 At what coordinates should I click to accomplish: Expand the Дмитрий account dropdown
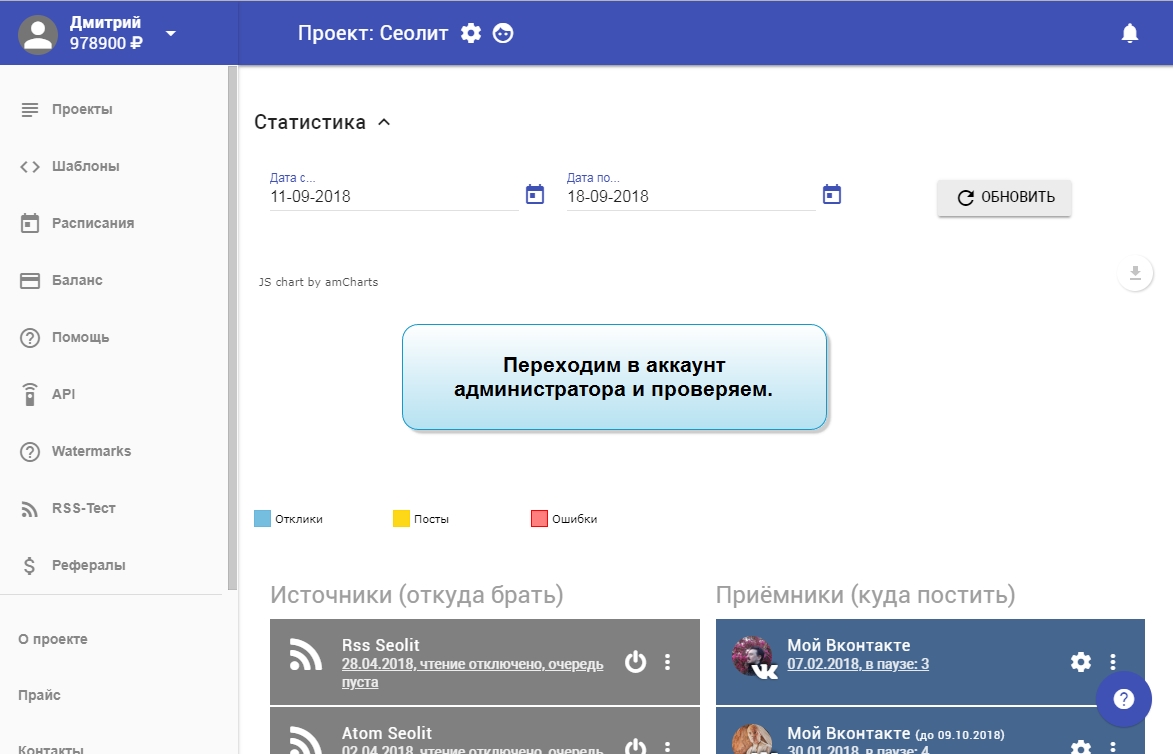point(171,33)
